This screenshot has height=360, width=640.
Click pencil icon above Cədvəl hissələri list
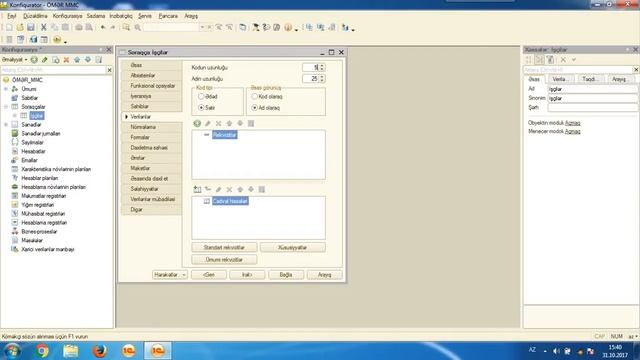(x=218, y=189)
